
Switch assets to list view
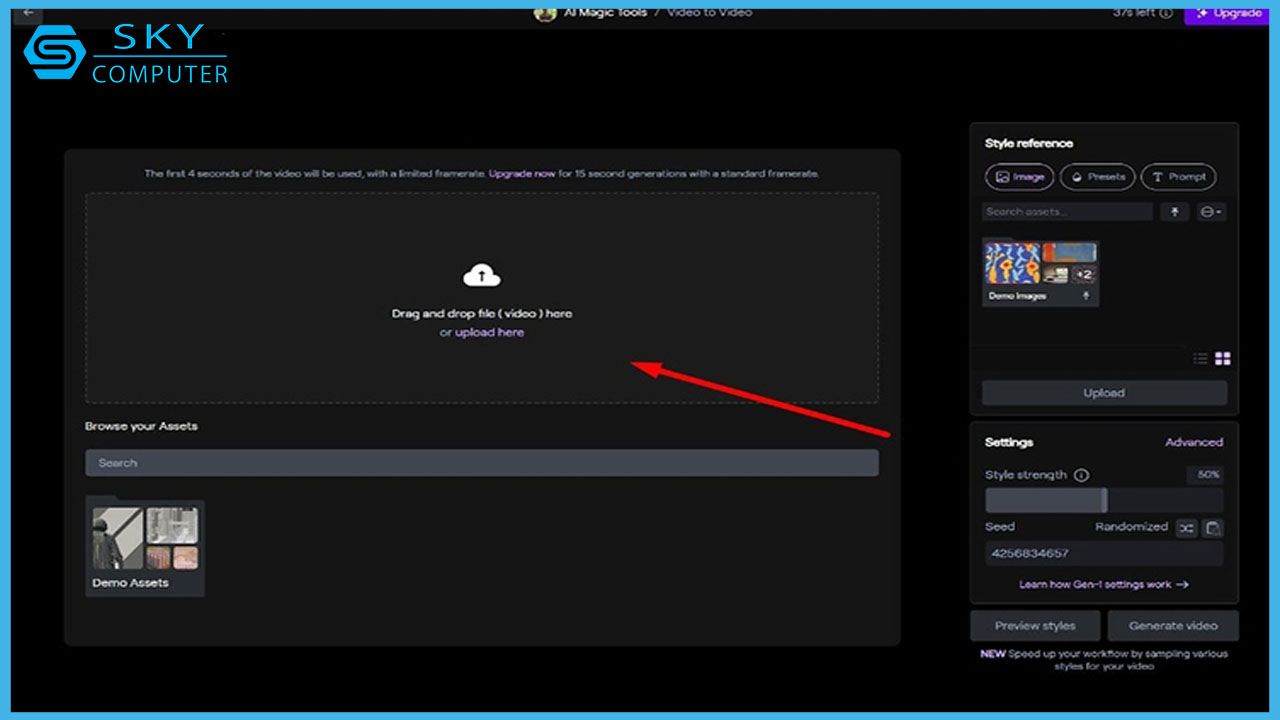(x=1201, y=359)
